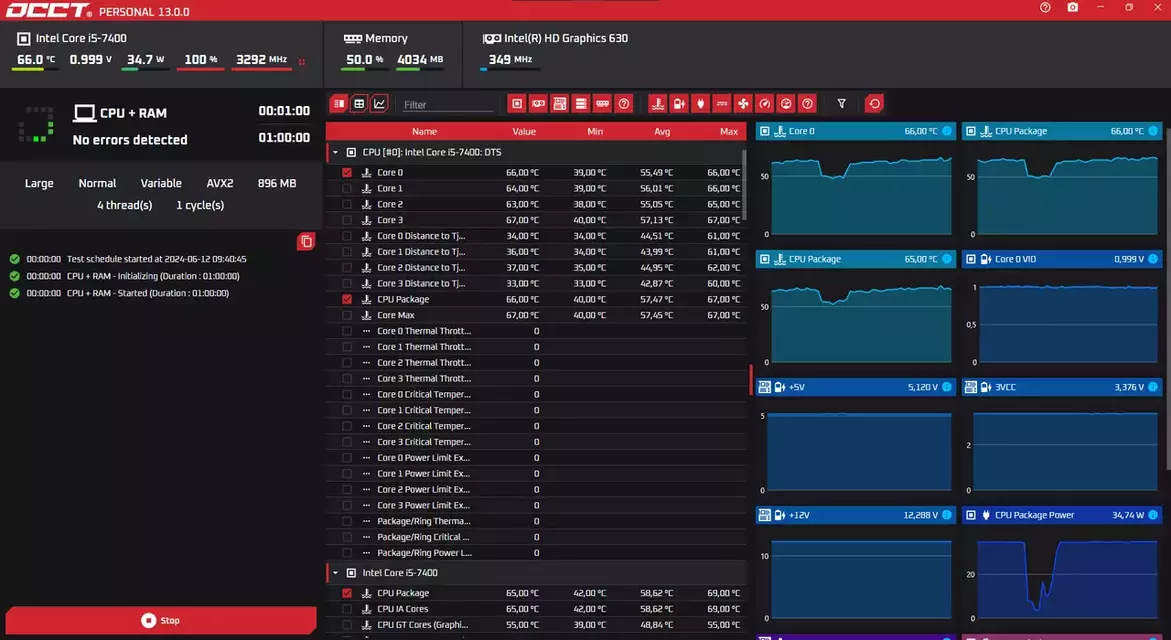Viewport: 1171px width, 640px height.
Task: Toggle the unknown hardware filter question icon
Action: coord(624,104)
